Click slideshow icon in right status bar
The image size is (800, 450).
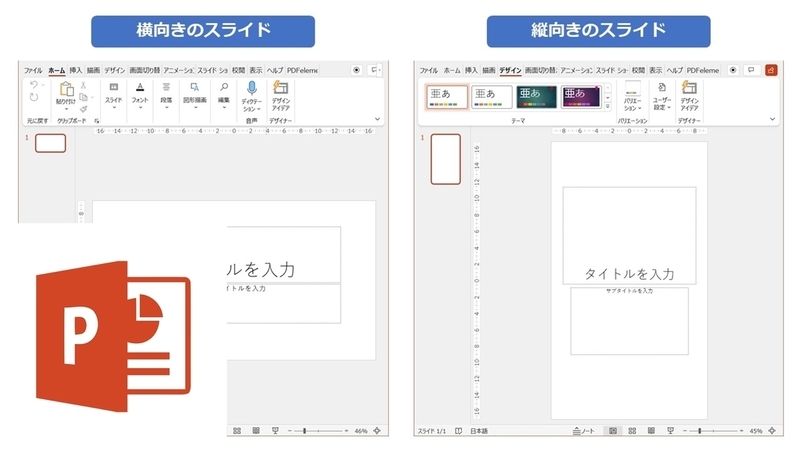pos(670,431)
